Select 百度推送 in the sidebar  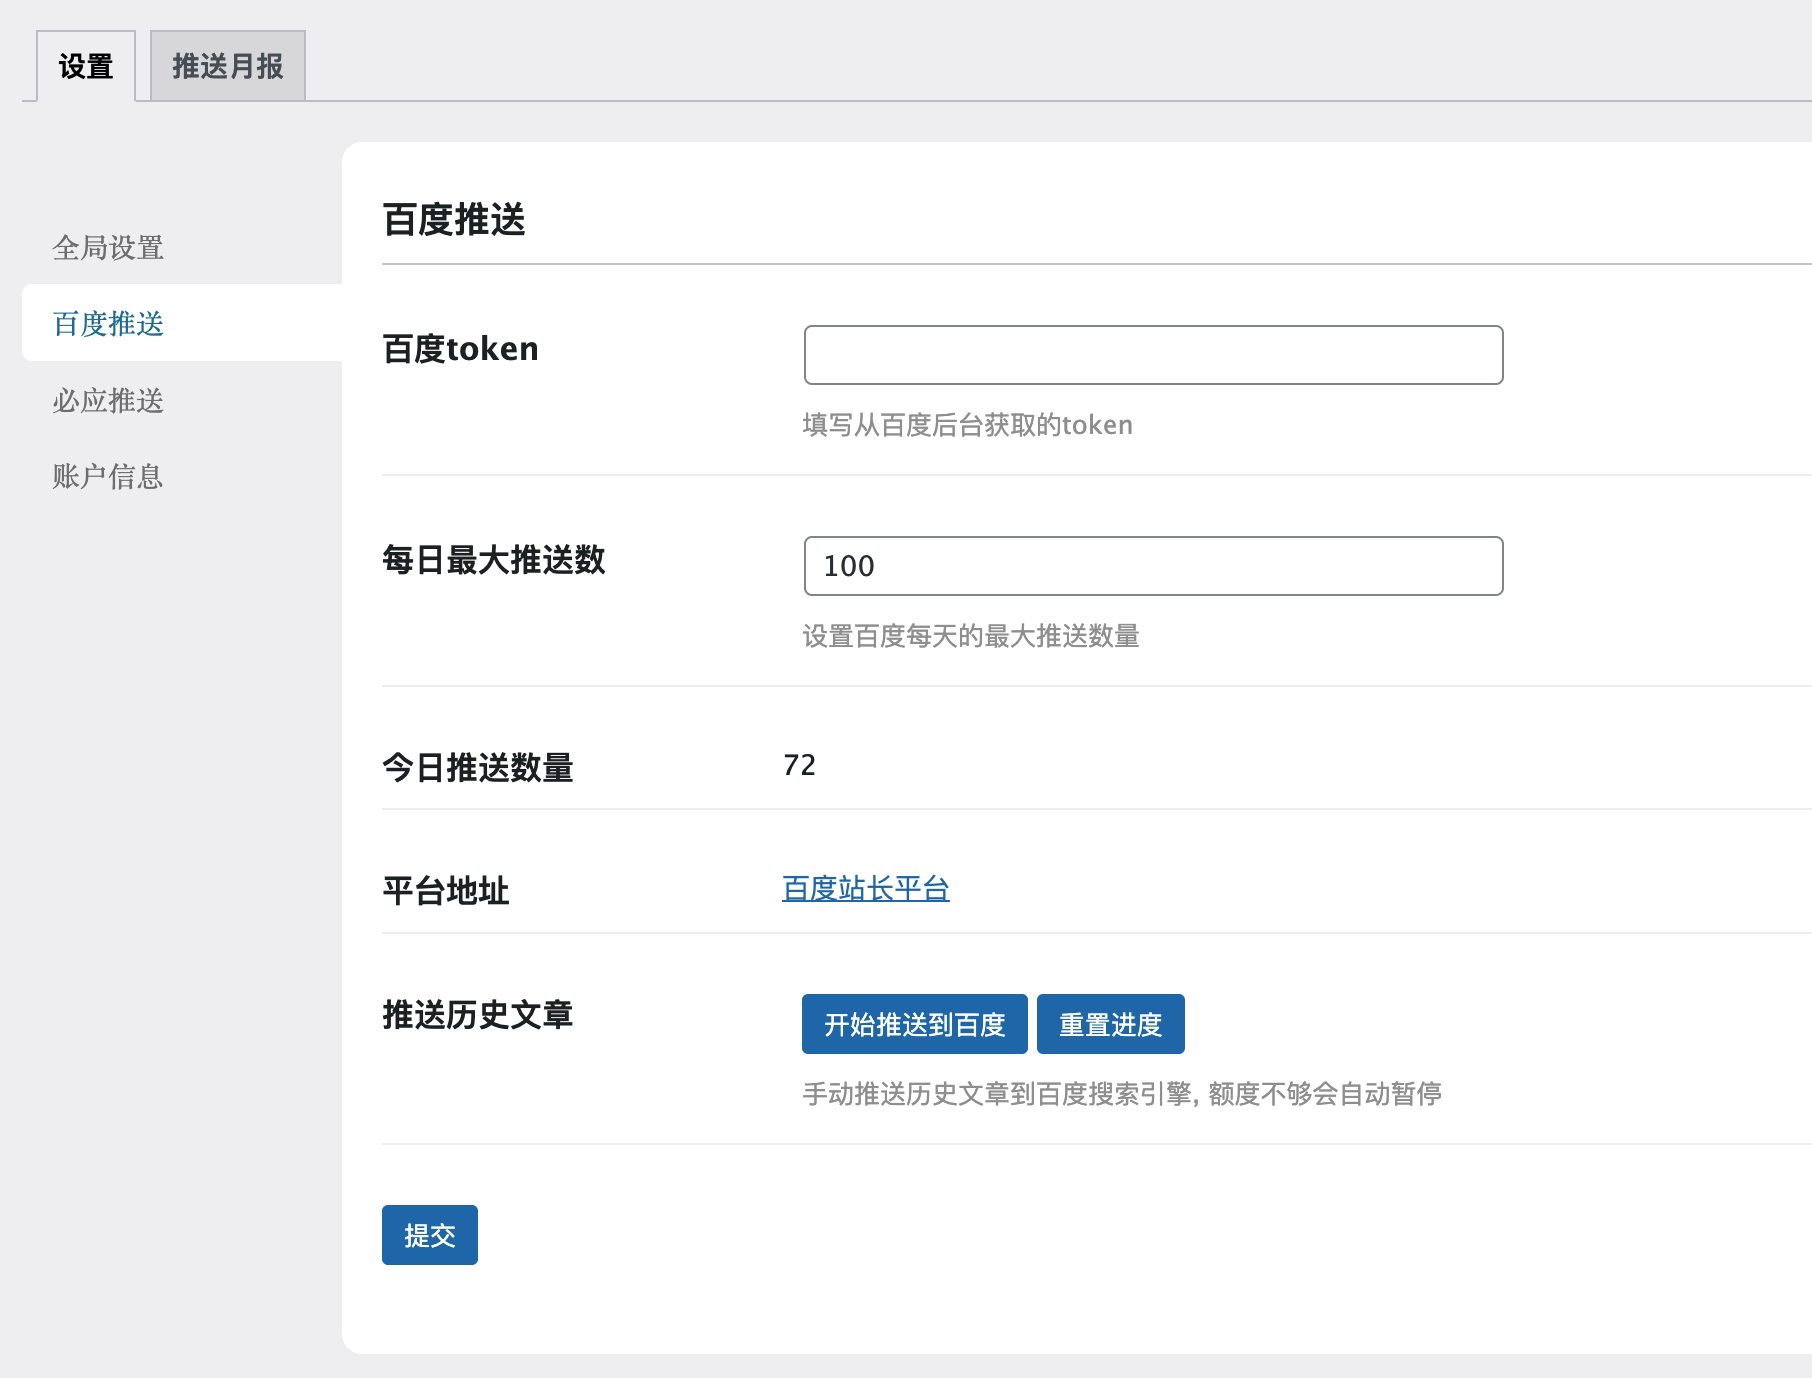pos(108,324)
